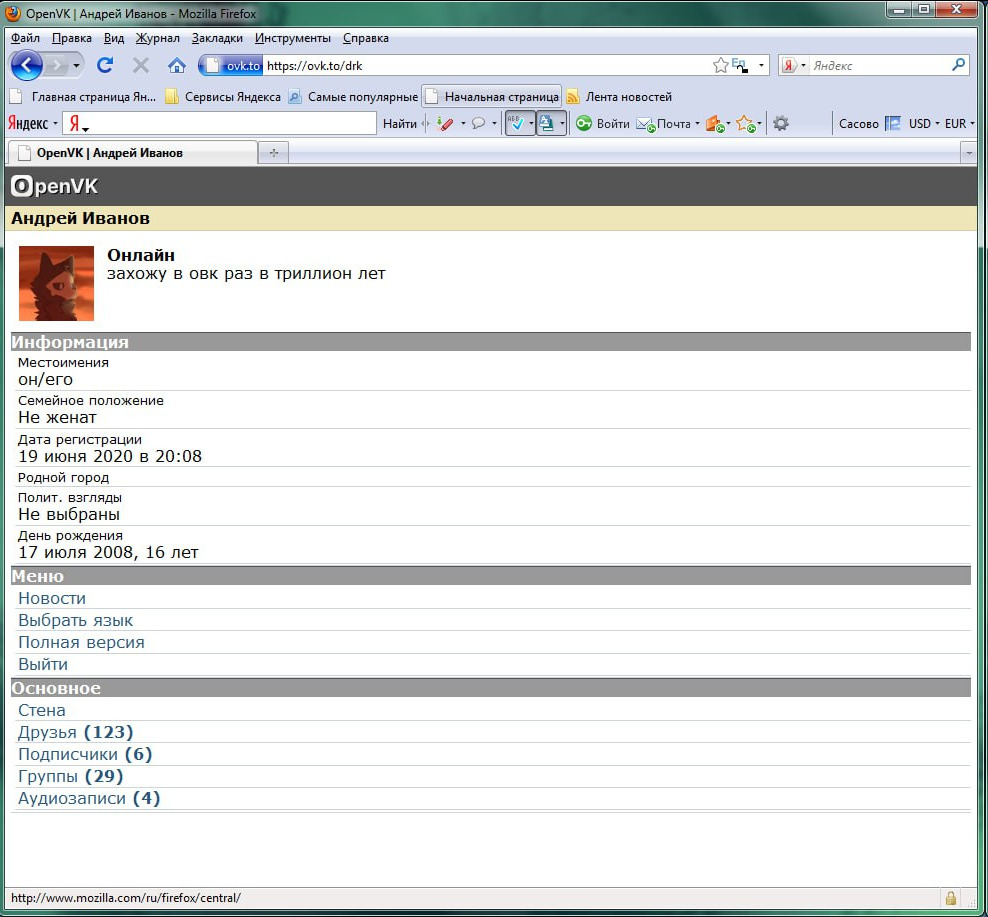Open the Правка menu

pyautogui.click(x=72, y=38)
